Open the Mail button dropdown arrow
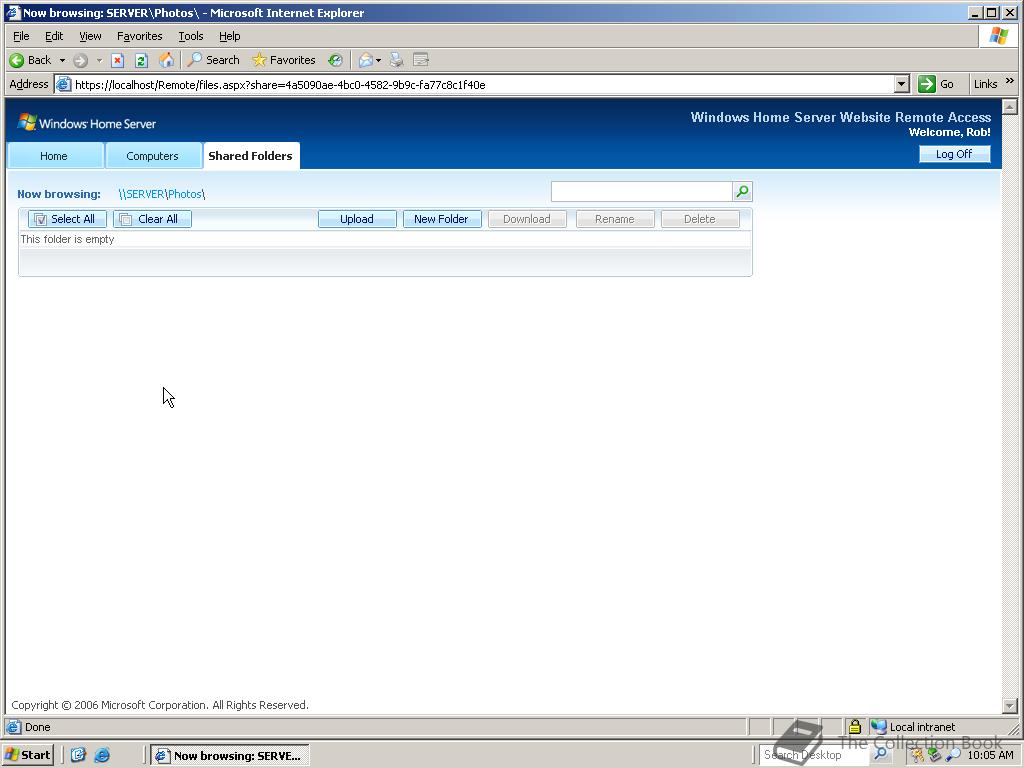Image resolution: width=1024 pixels, height=768 pixels. pyautogui.click(x=378, y=61)
